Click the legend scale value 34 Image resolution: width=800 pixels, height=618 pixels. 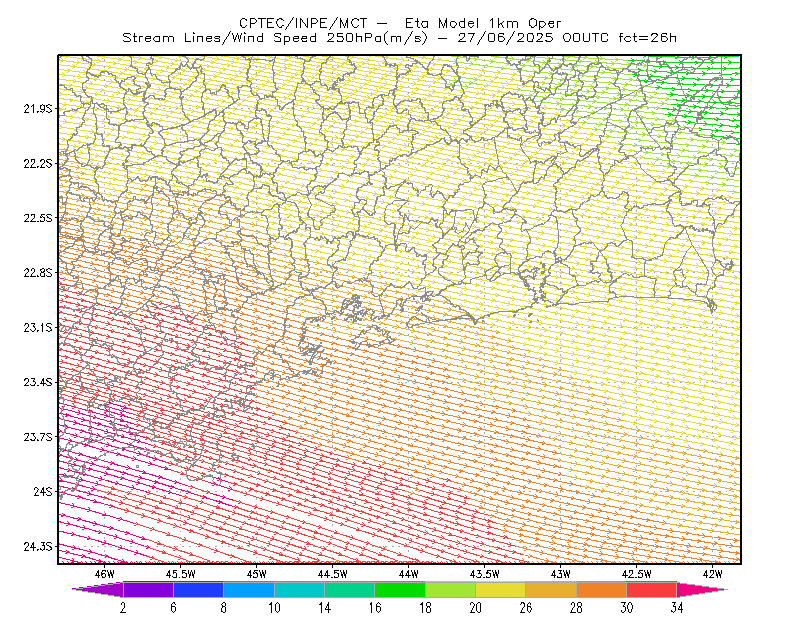(677, 608)
